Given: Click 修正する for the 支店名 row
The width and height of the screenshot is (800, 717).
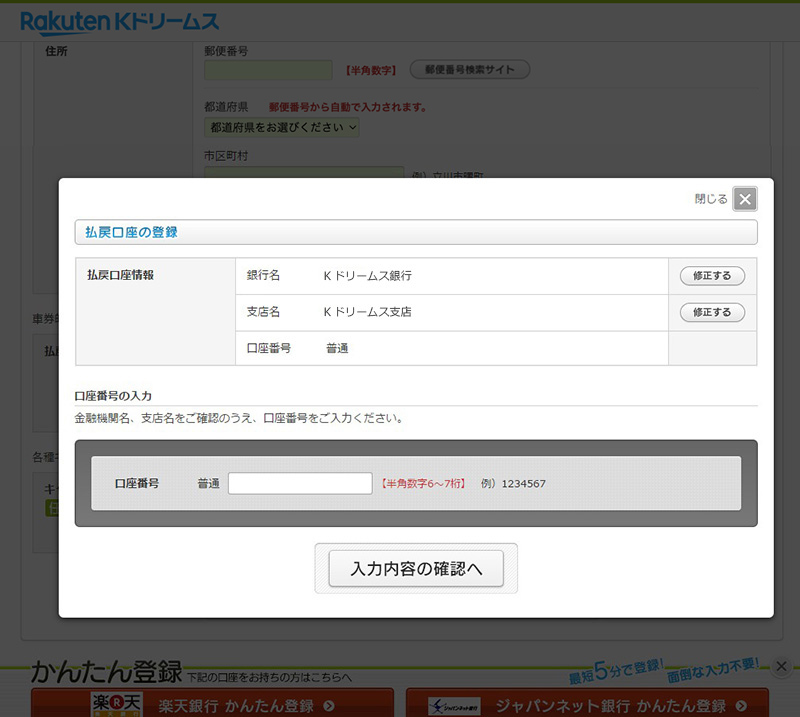Looking at the screenshot, I should (712, 312).
